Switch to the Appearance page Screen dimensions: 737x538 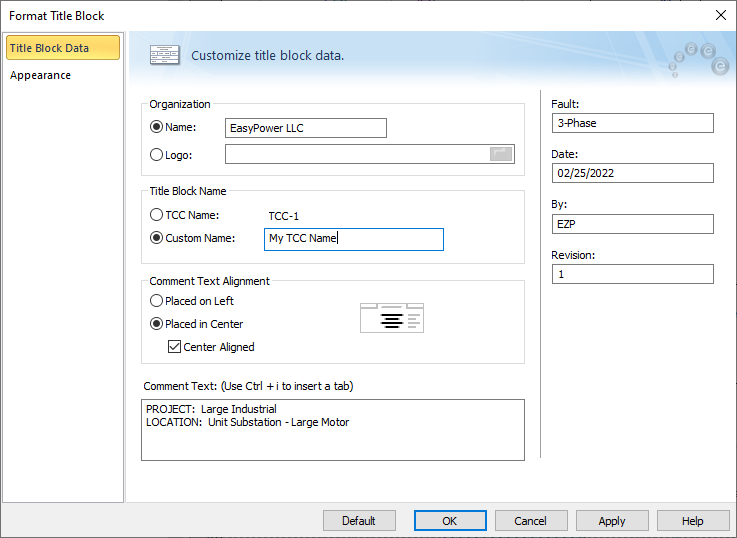click(x=41, y=75)
